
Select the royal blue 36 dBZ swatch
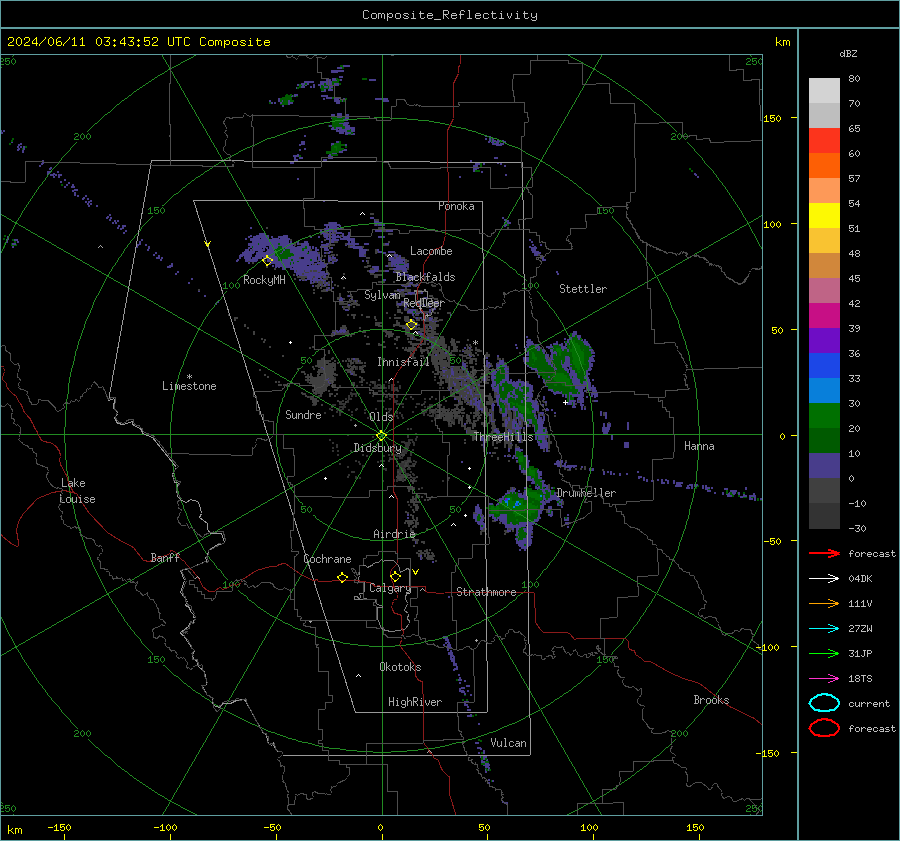824,366
